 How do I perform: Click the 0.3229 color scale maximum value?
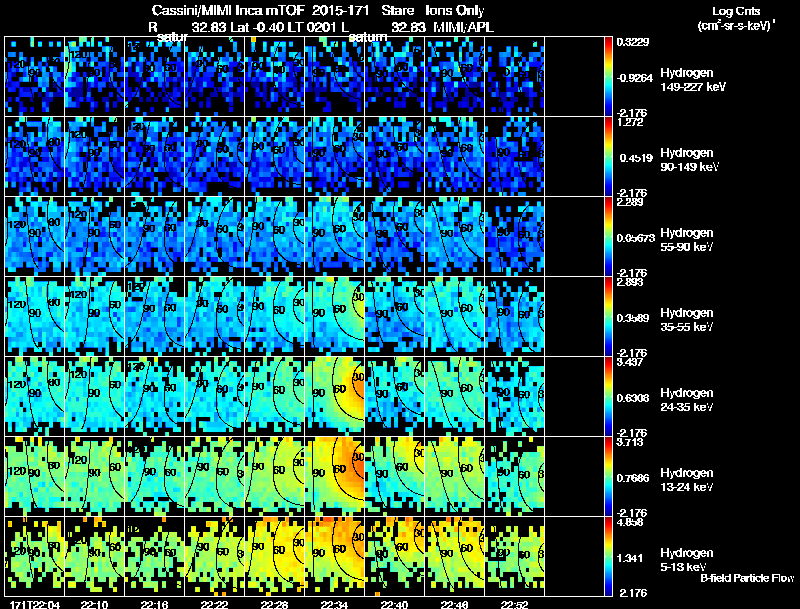pos(633,42)
